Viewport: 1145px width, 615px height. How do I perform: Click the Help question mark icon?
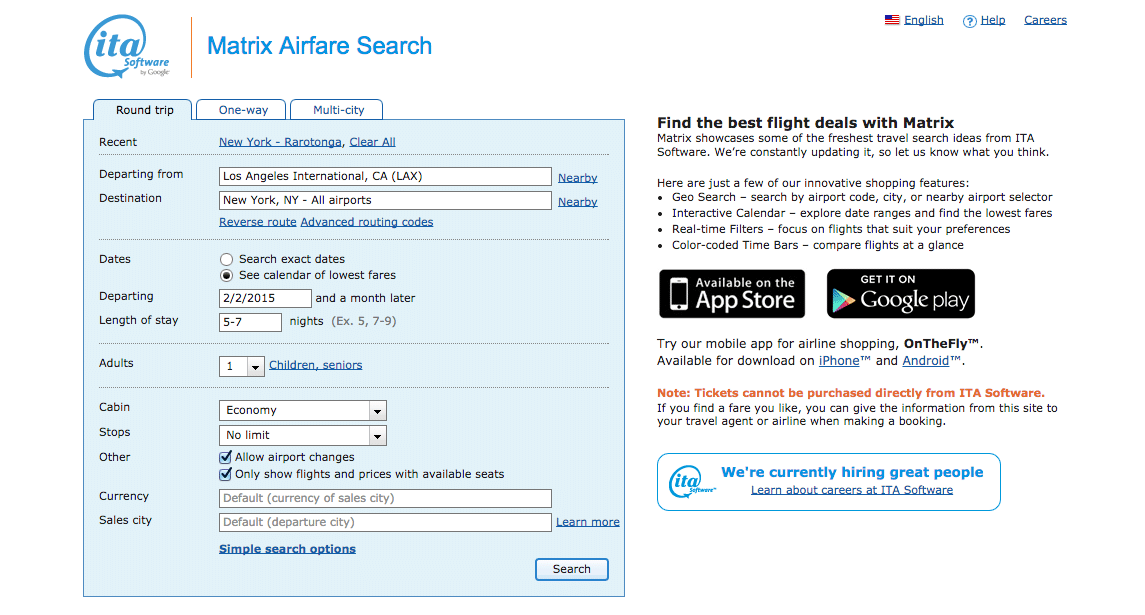click(969, 21)
